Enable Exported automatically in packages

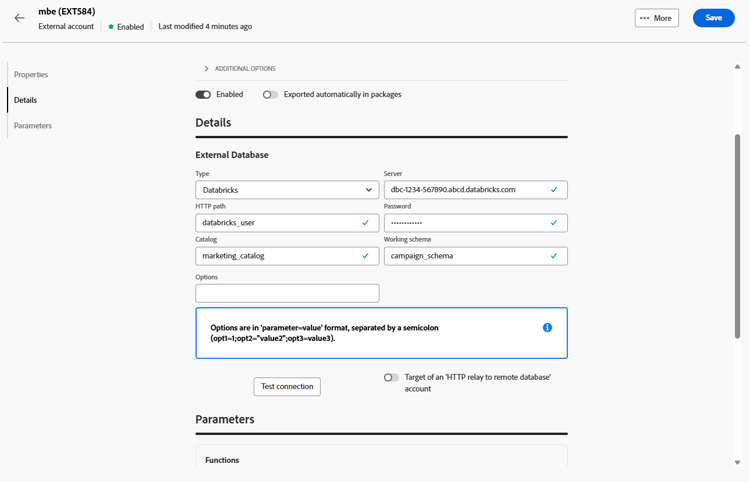point(270,95)
